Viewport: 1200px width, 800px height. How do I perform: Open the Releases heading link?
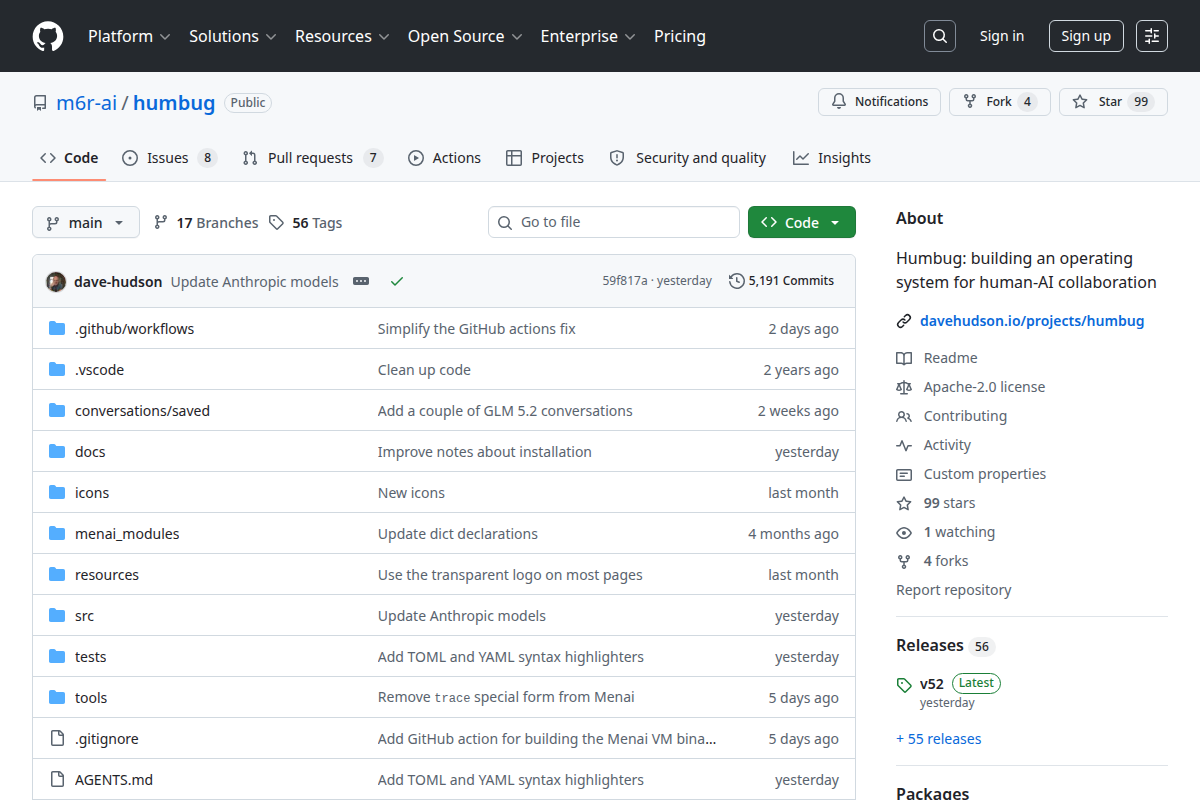pyautogui.click(x=944, y=646)
